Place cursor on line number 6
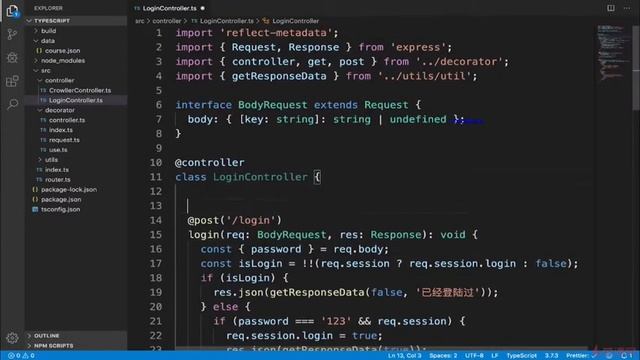This screenshot has height=360, width=640. tap(158, 105)
